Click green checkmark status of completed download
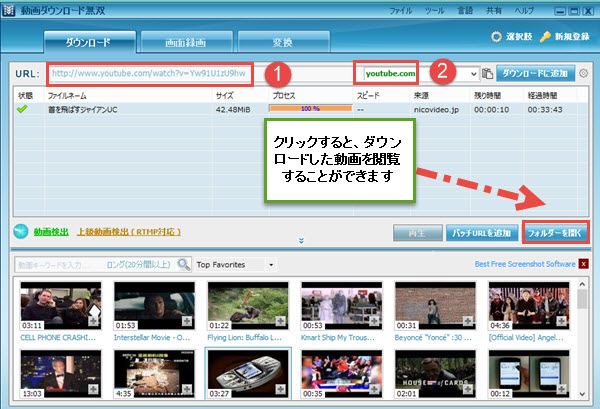 coord(22,109)
